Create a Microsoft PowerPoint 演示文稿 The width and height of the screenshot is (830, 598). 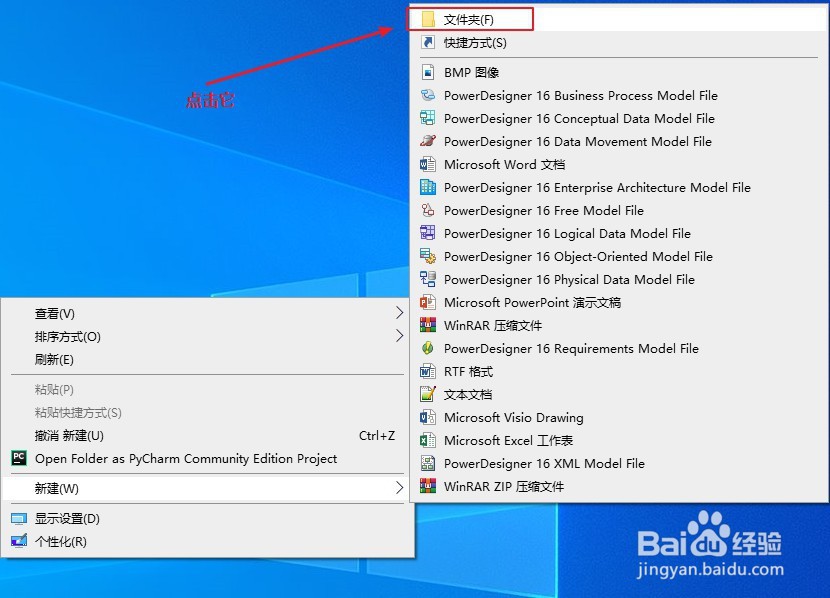click(619, 303)
